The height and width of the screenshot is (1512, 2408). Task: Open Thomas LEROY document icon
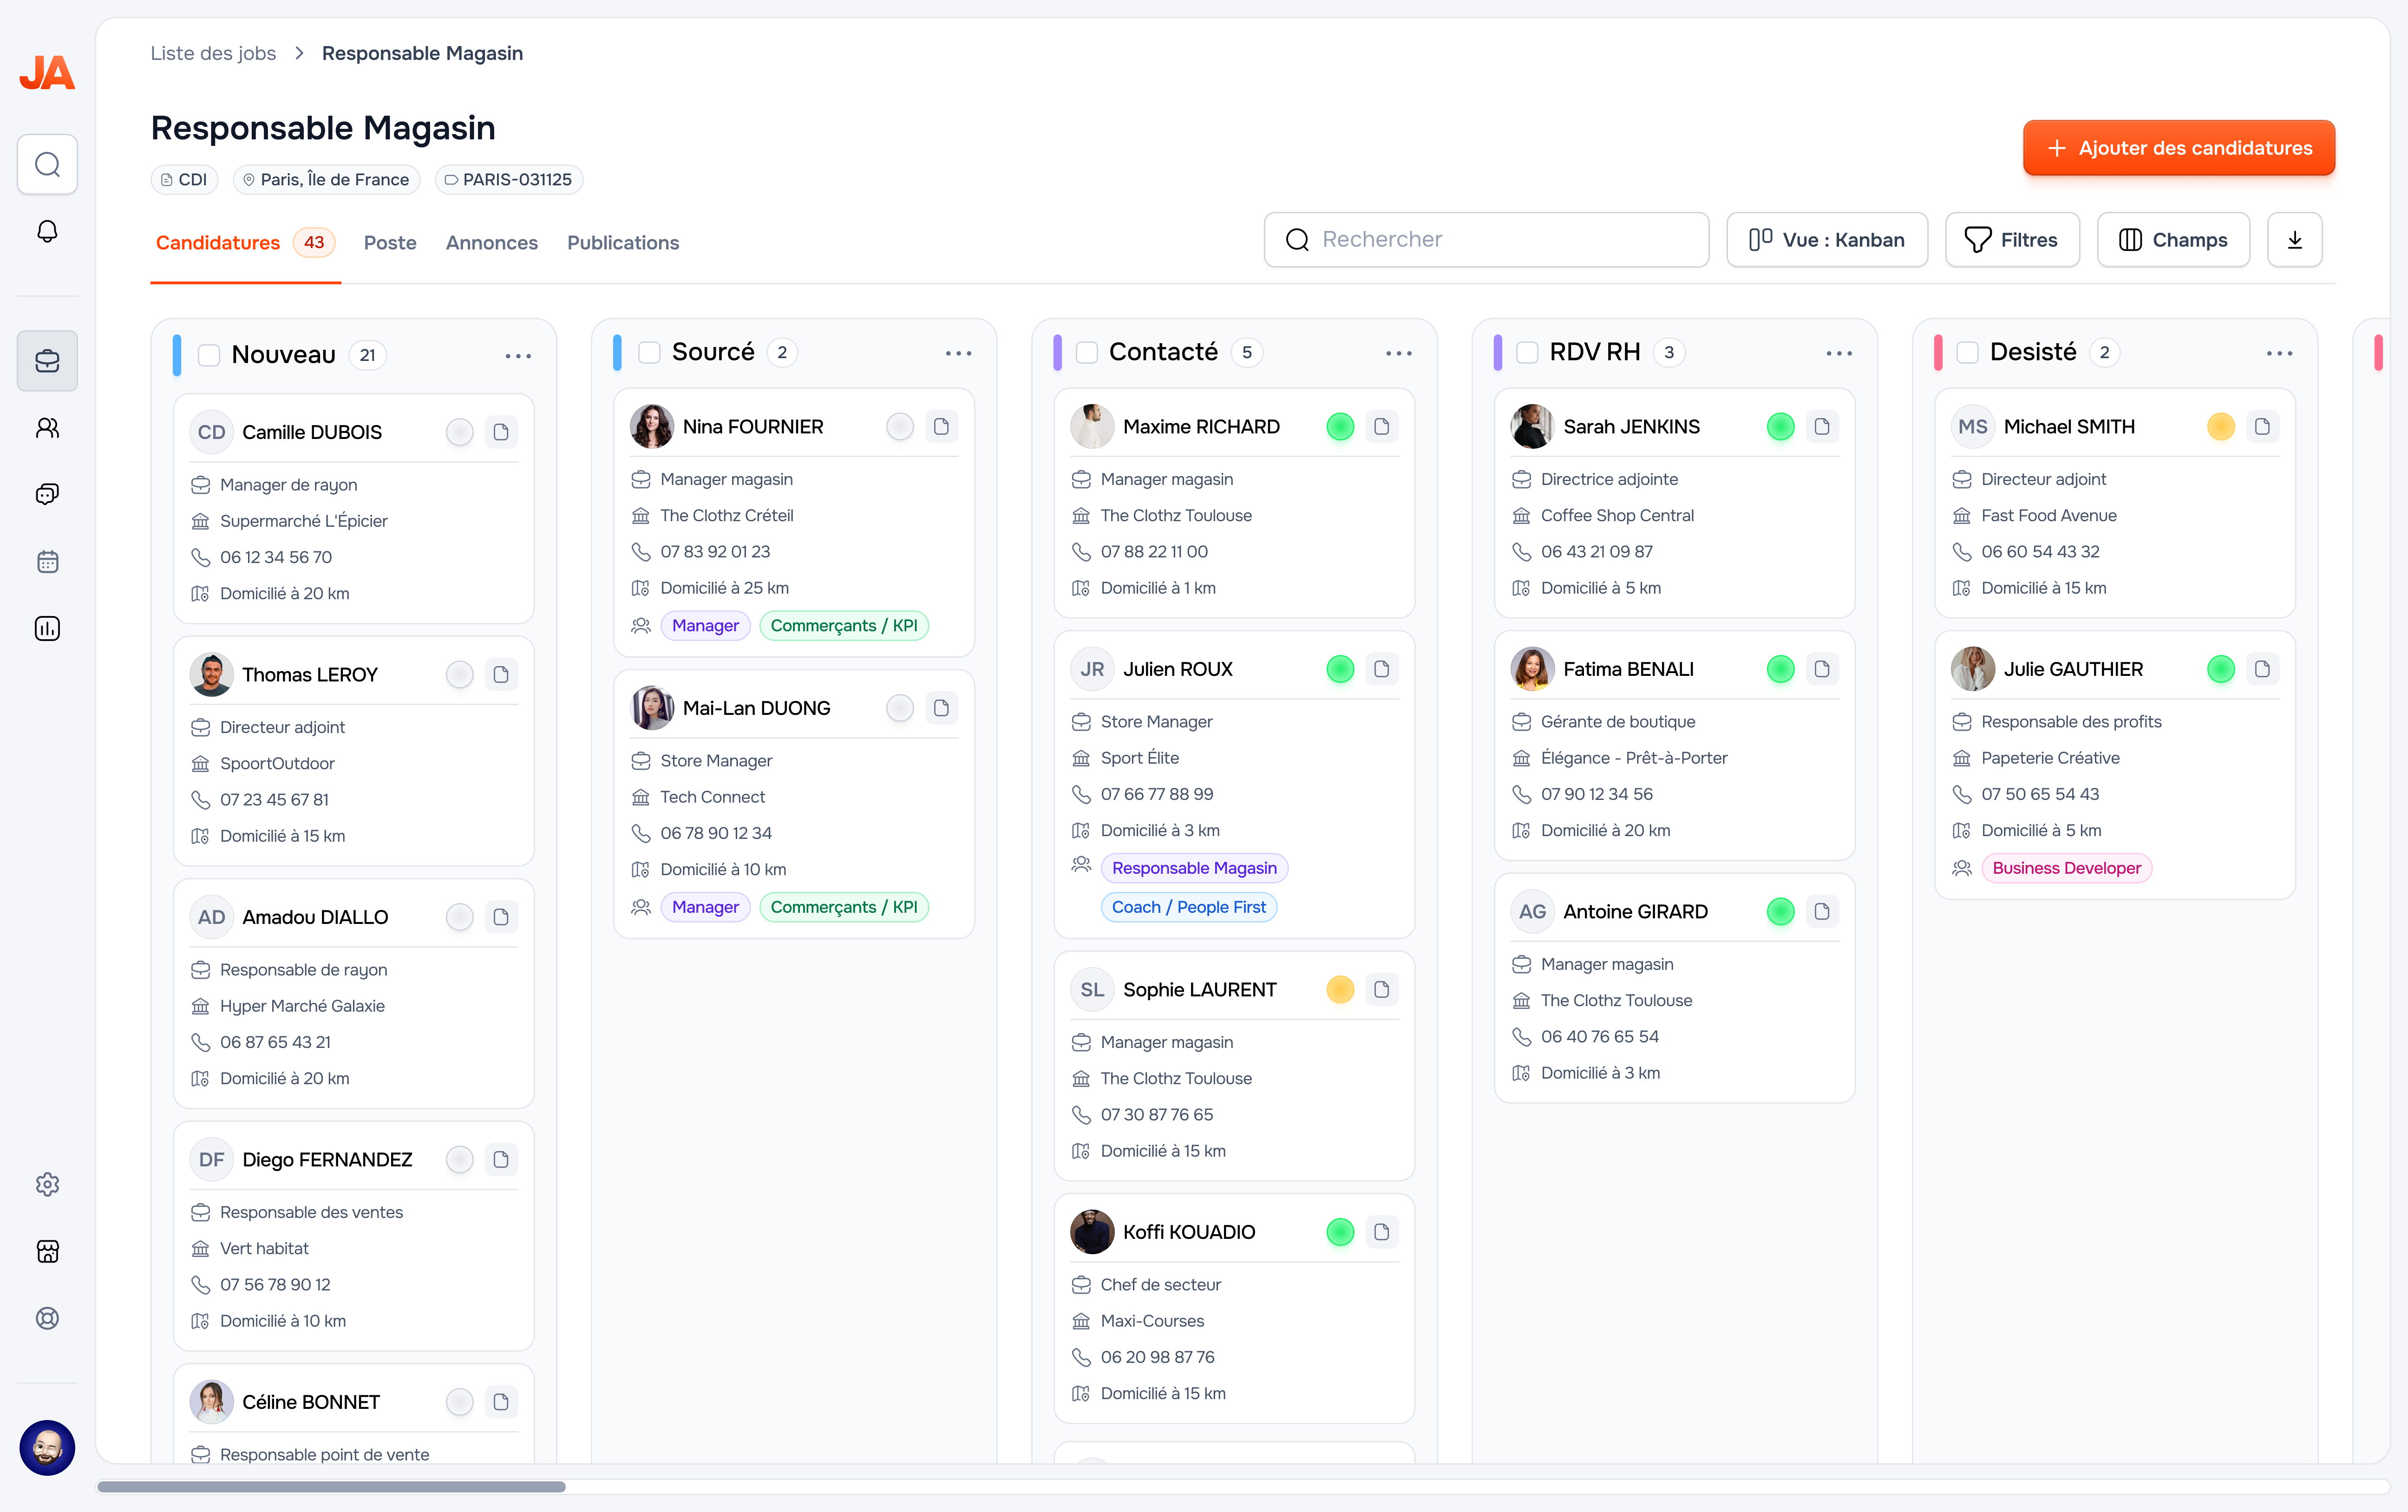pos(501,675)
